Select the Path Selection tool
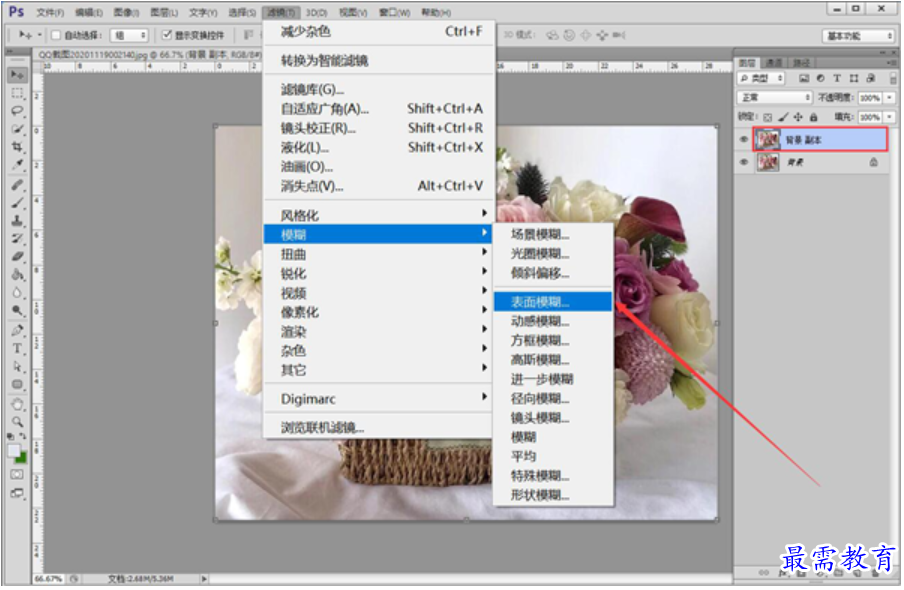Viewport: 904px width, 590px height. (x=17, y=366)
